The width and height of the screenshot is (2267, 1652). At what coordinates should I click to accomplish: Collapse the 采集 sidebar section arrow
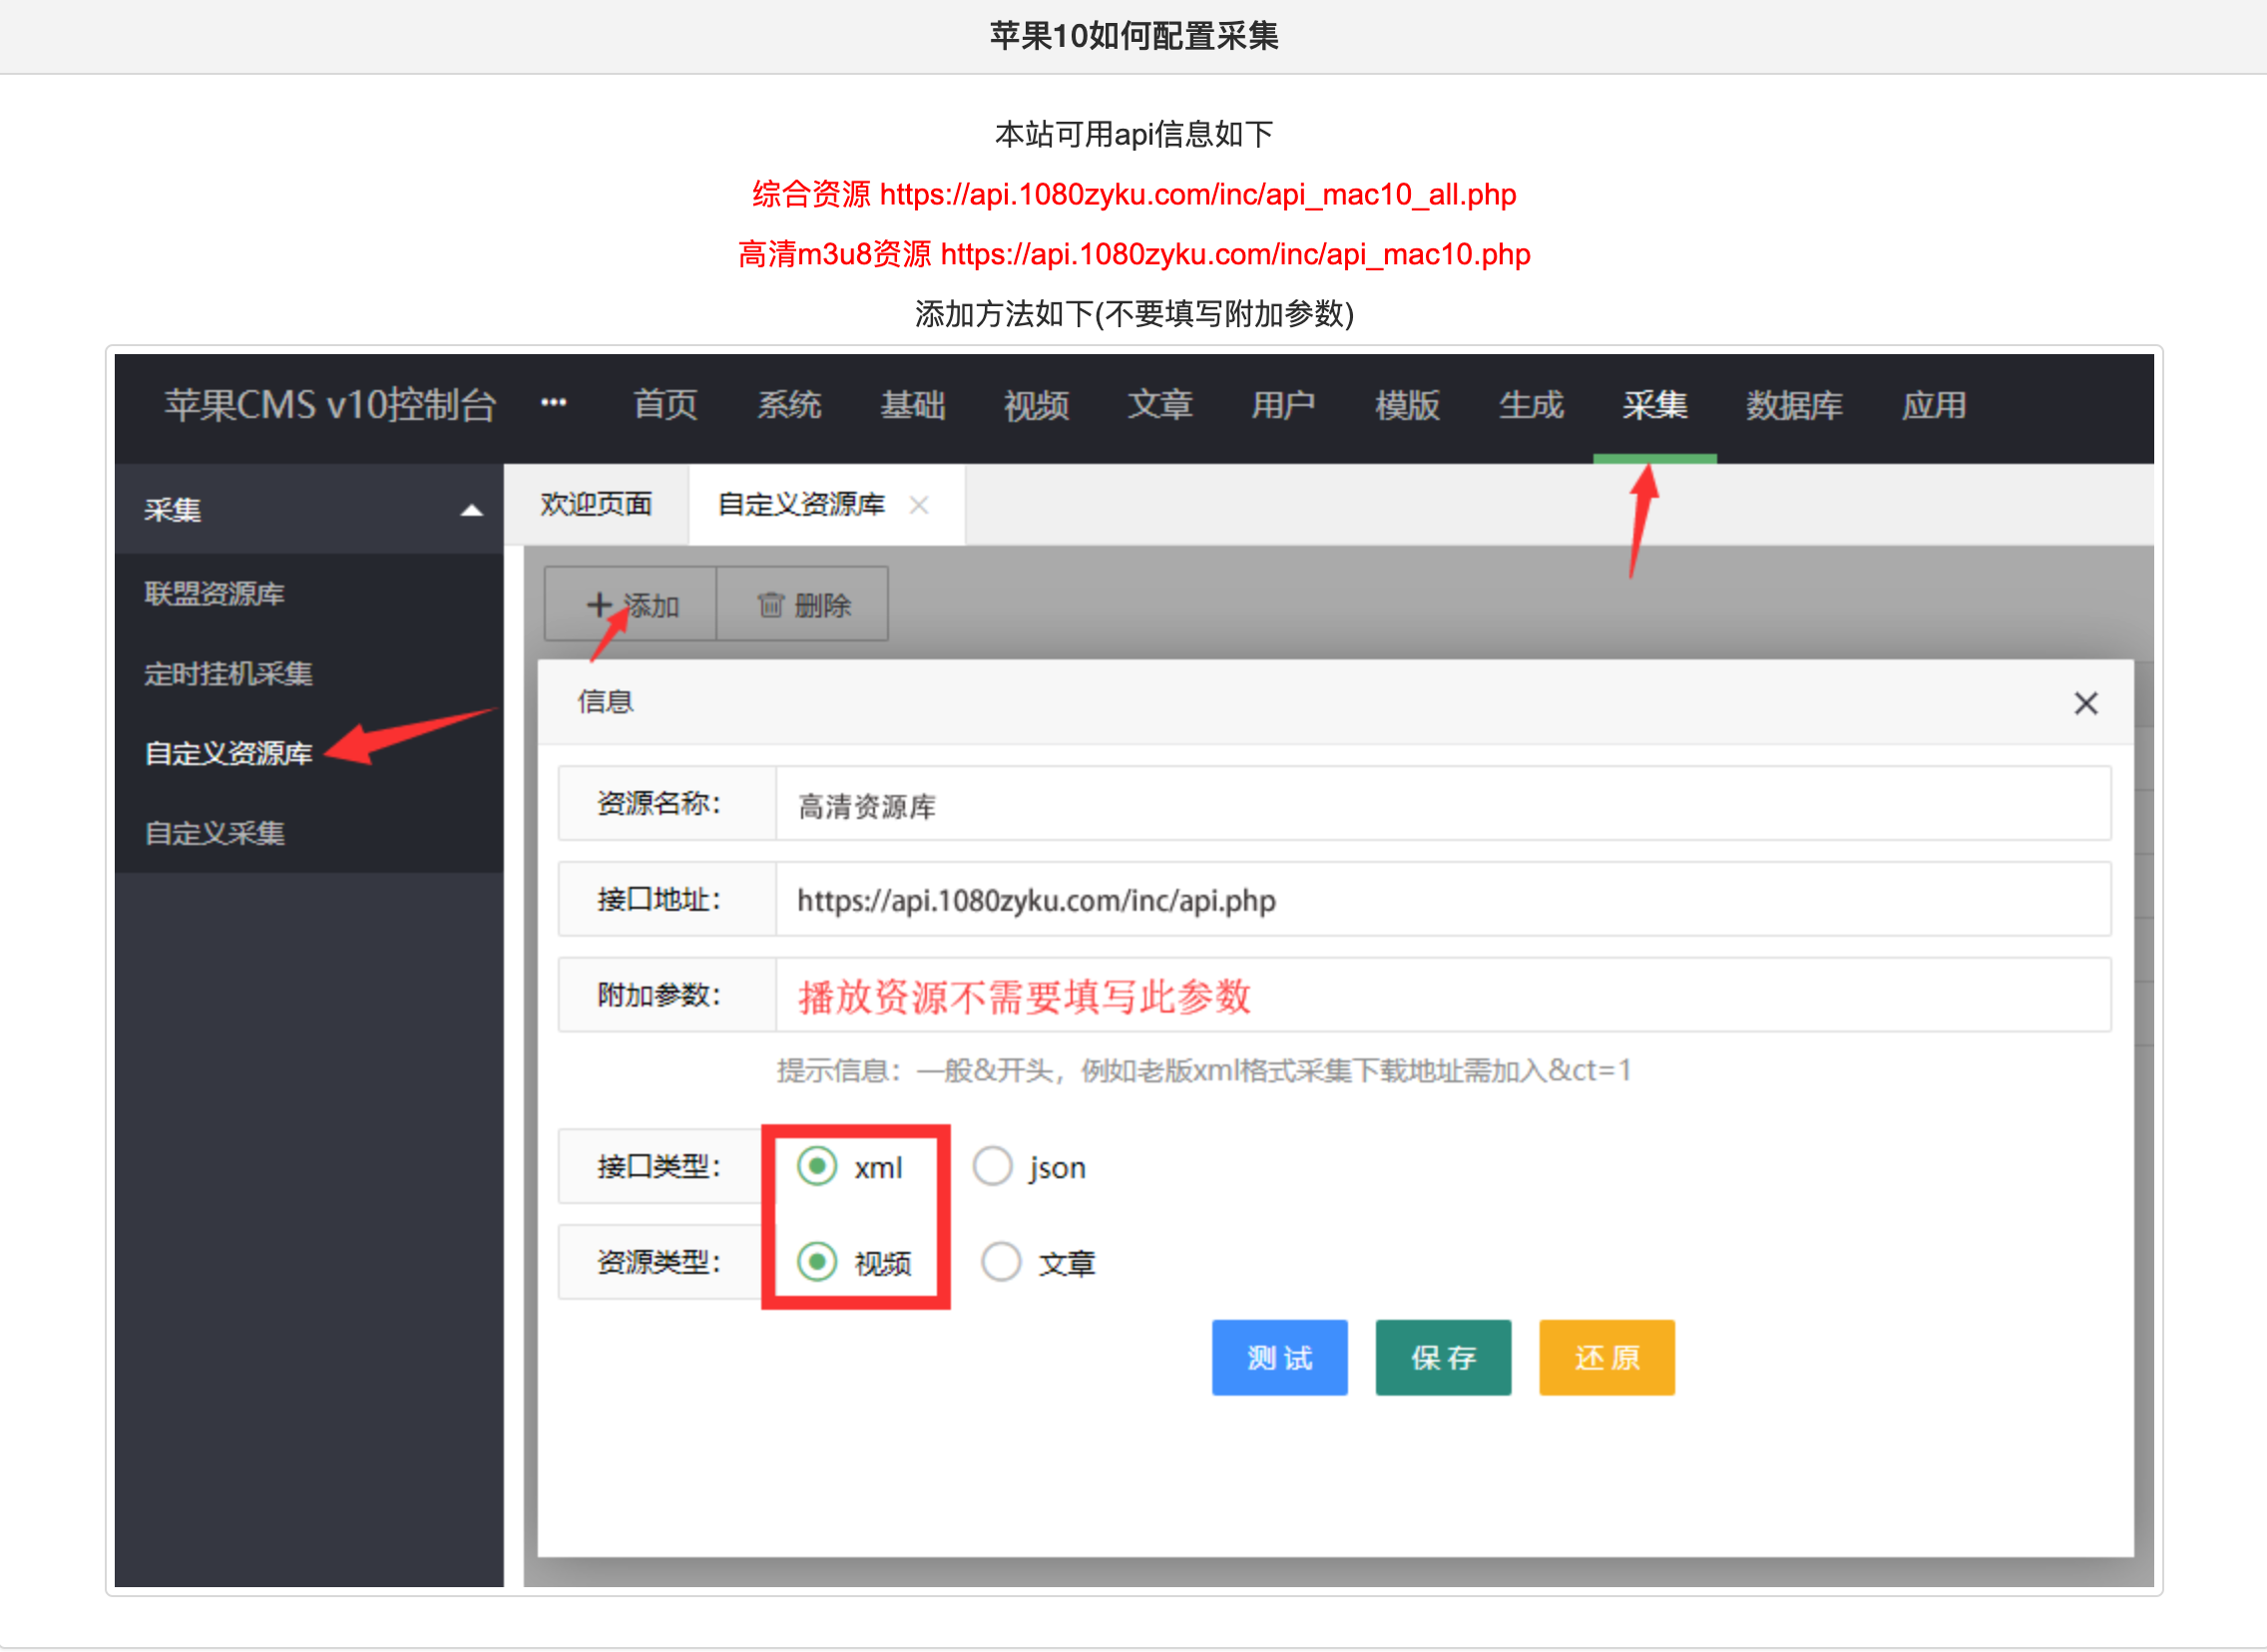(x=471, y=511)
